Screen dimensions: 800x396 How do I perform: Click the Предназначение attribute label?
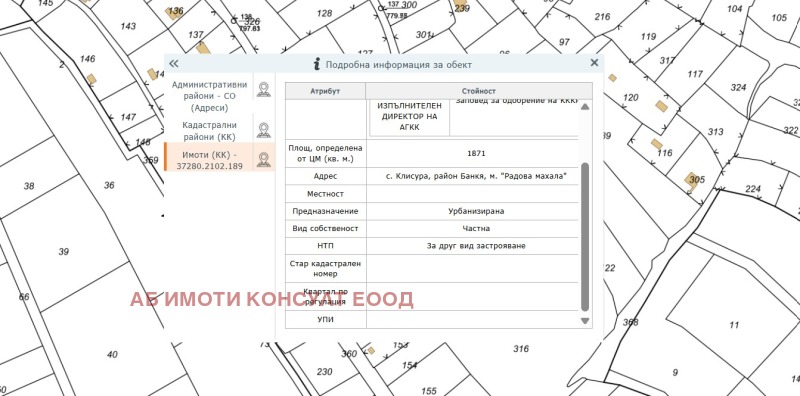click(326, 211)
